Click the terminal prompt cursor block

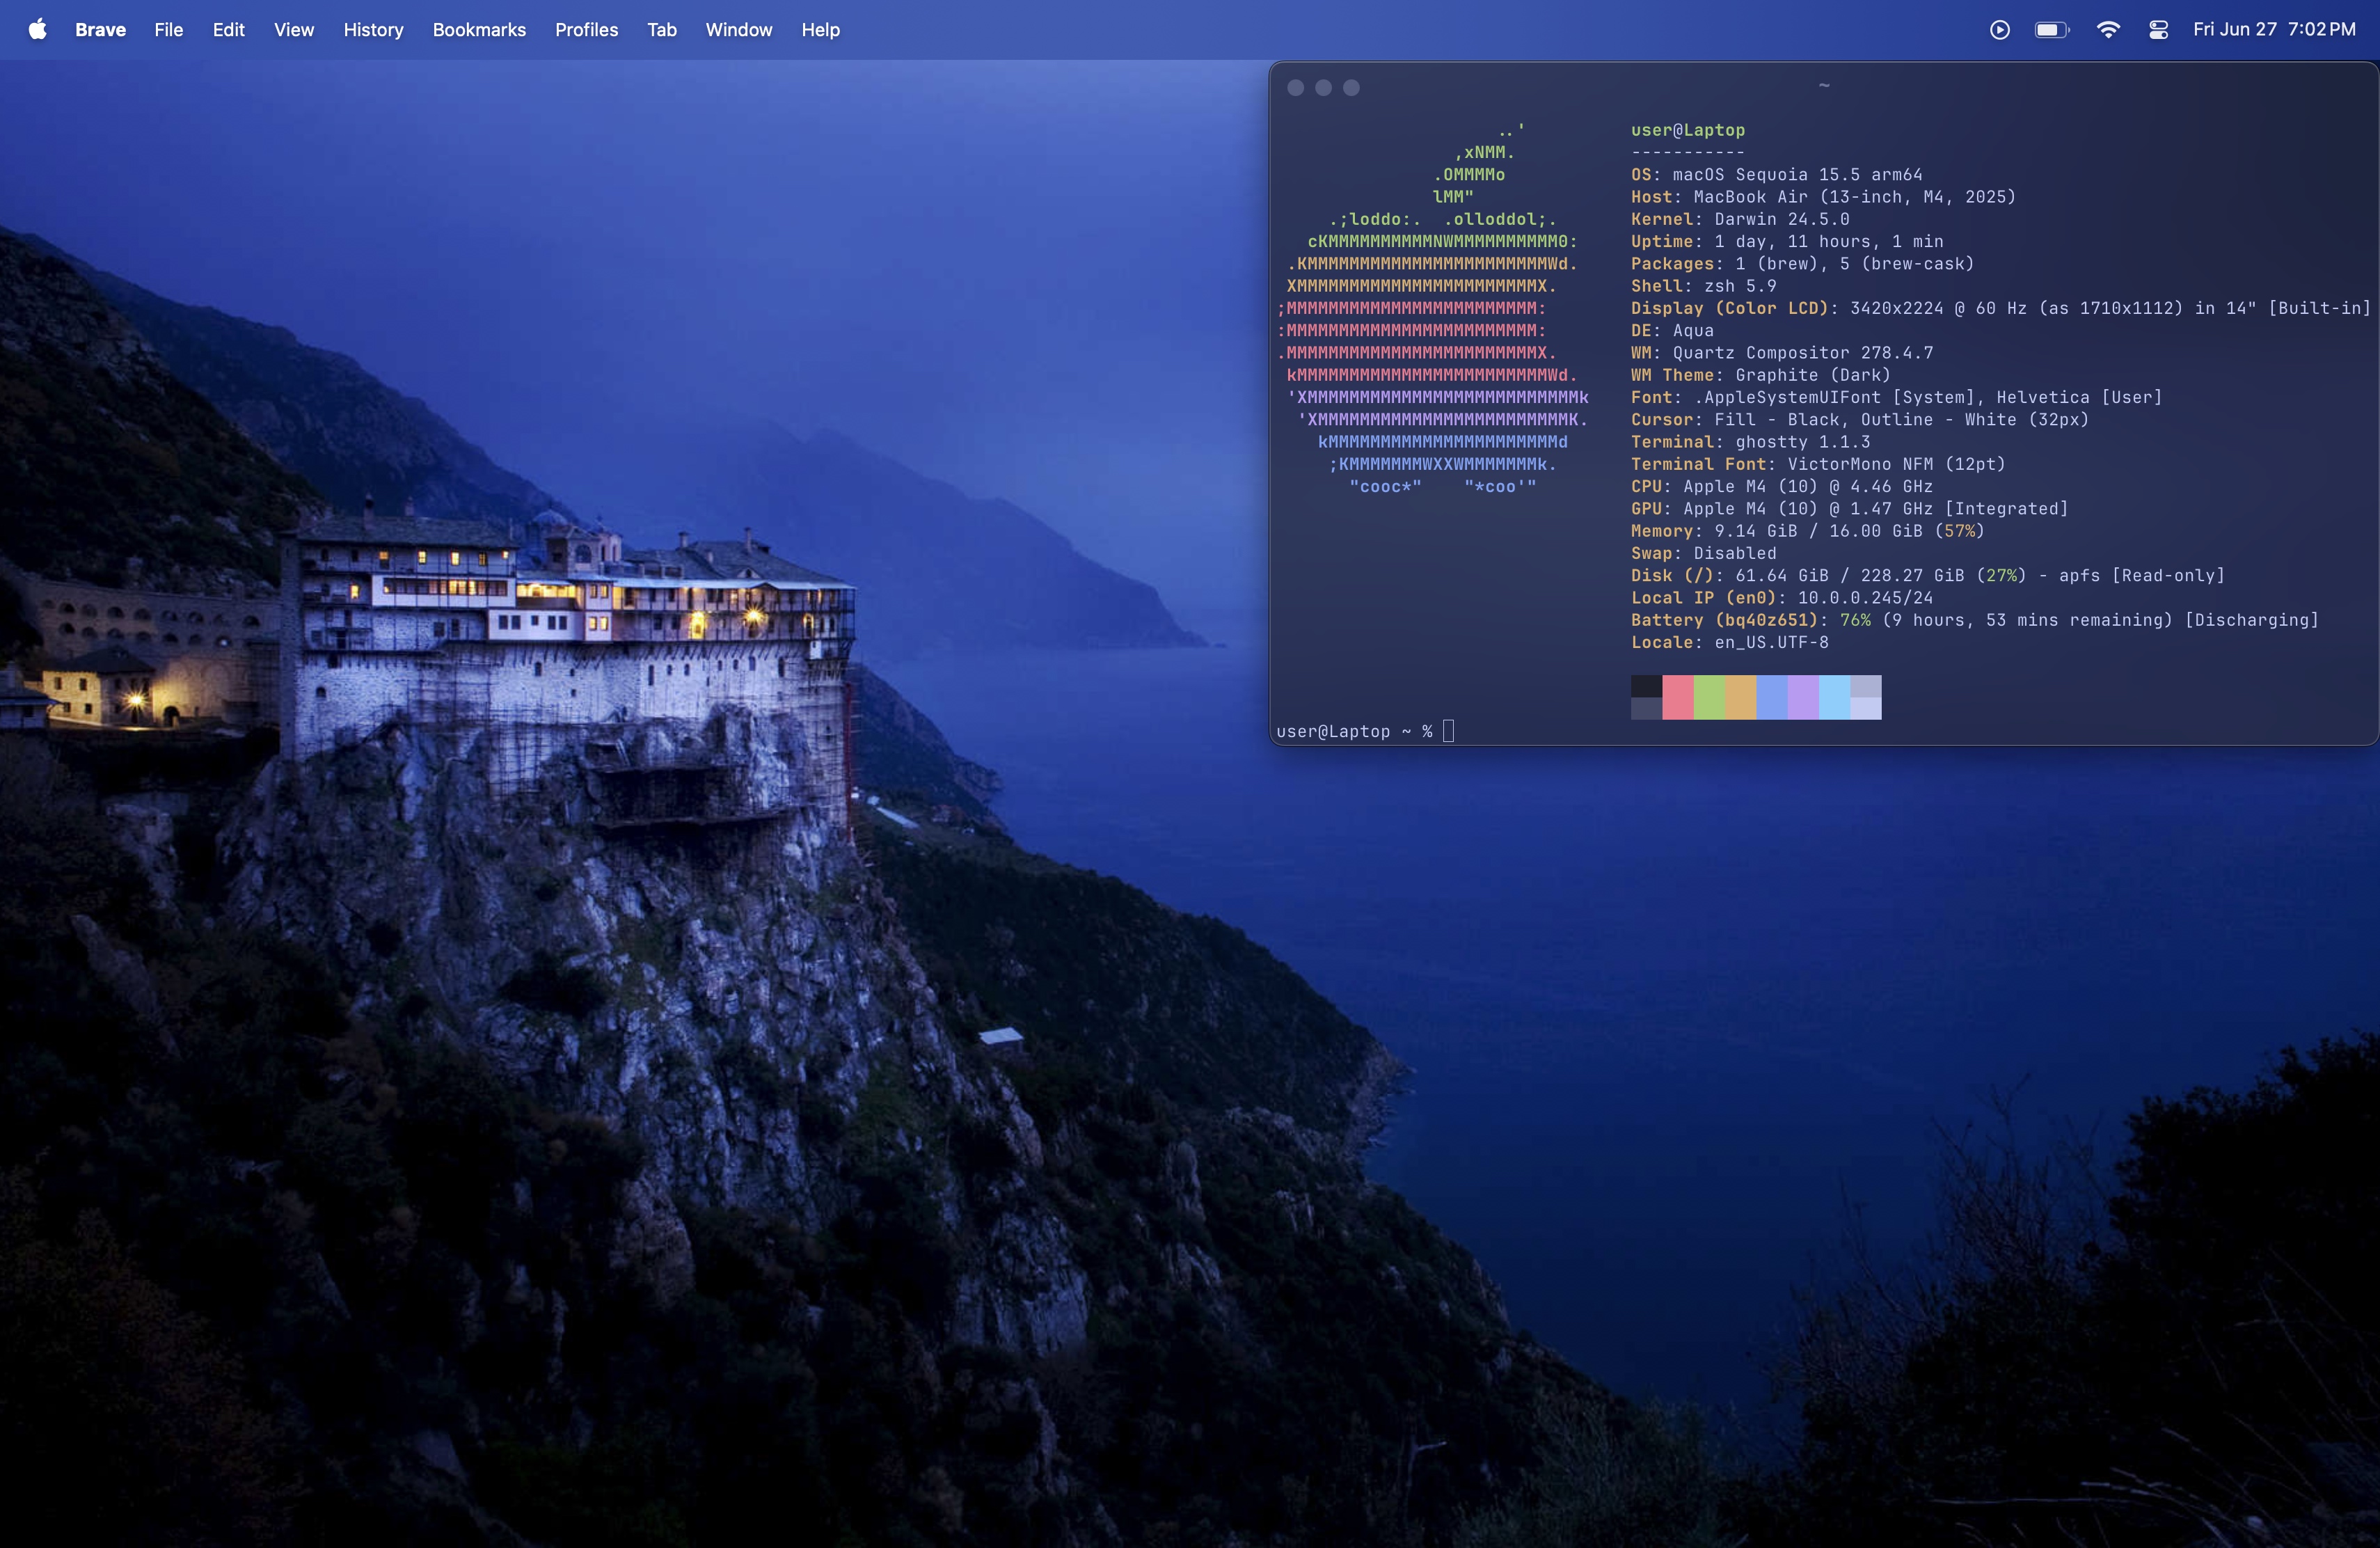coord(1448,731)
